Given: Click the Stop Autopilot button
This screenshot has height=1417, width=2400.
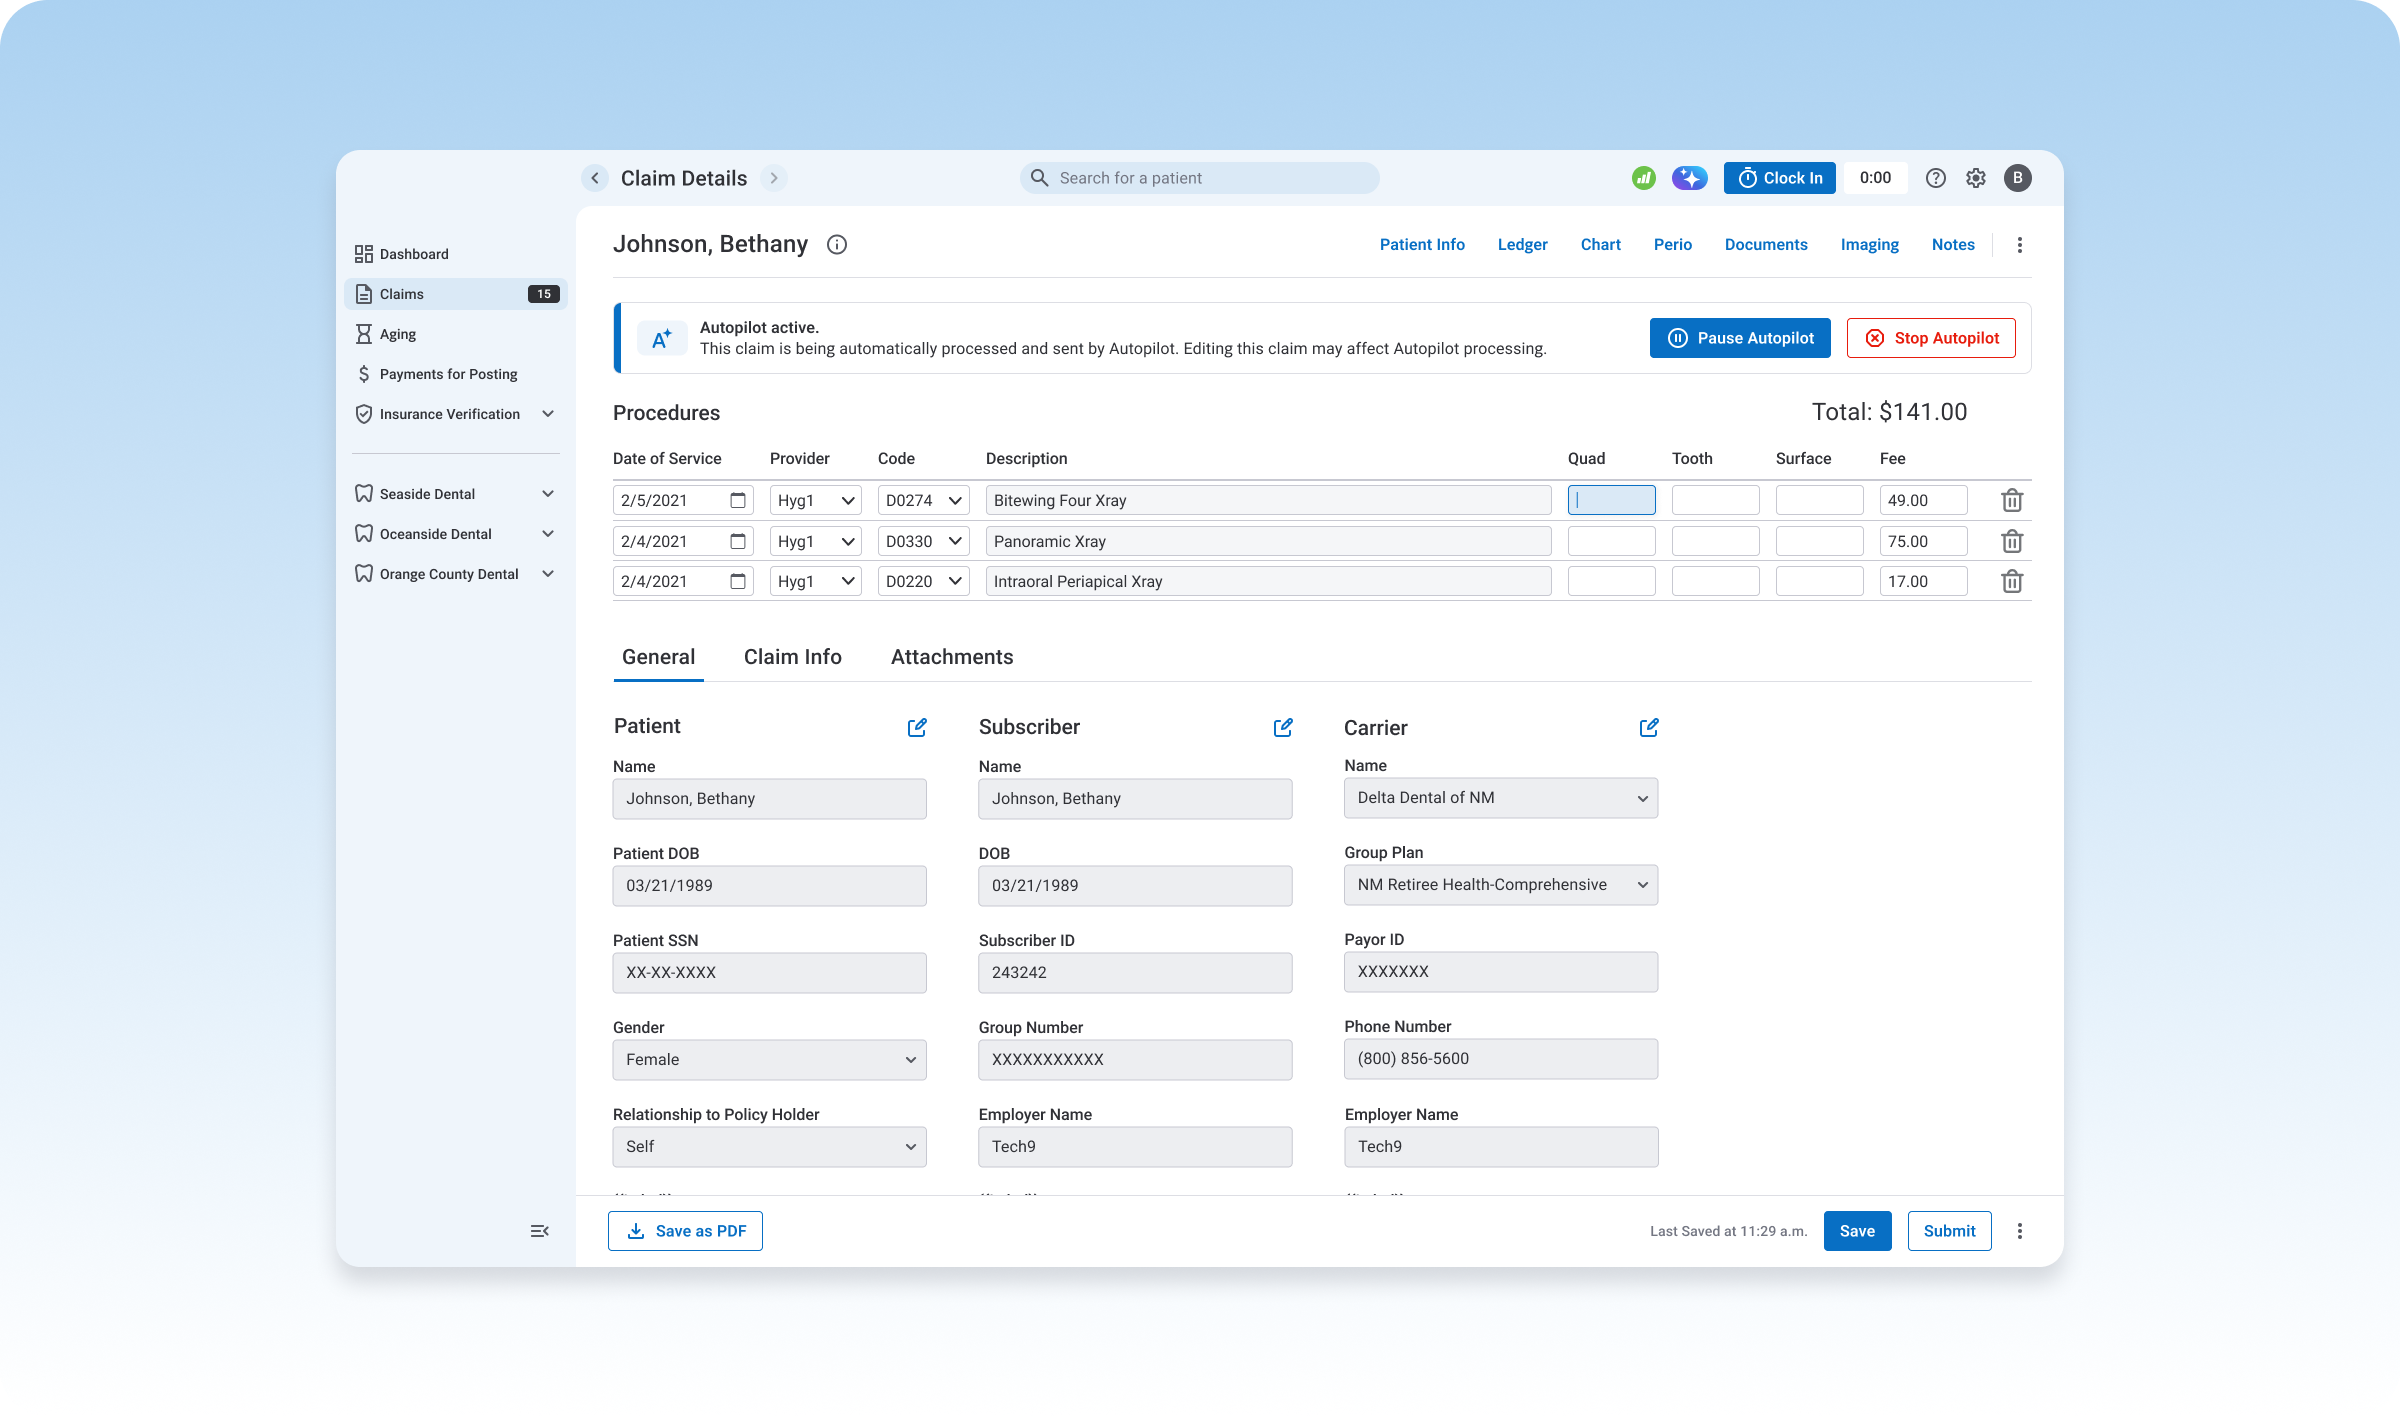Looking at the screenshot, I should pos(1931,338).
